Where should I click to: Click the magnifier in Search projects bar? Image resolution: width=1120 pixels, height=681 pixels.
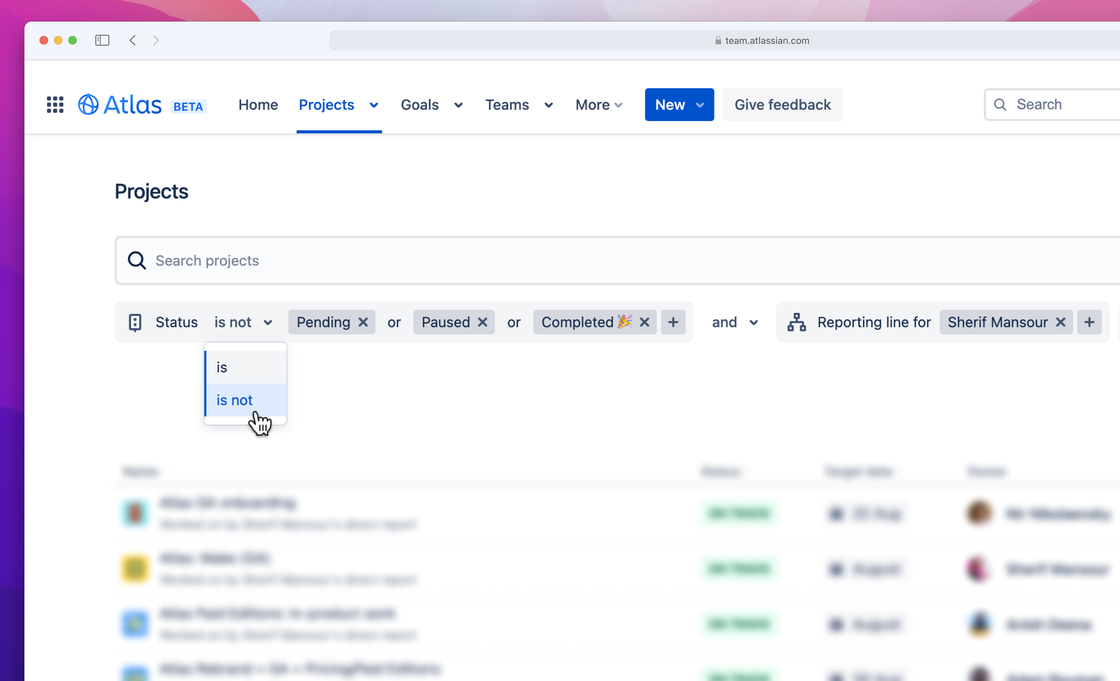137,260
